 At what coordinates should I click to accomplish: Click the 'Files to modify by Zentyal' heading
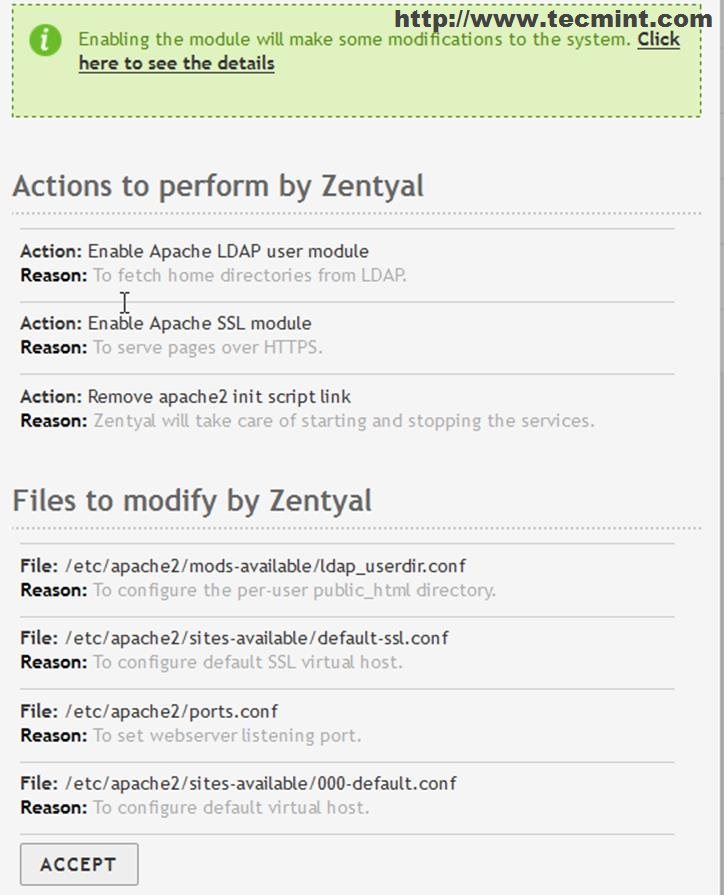192,500
